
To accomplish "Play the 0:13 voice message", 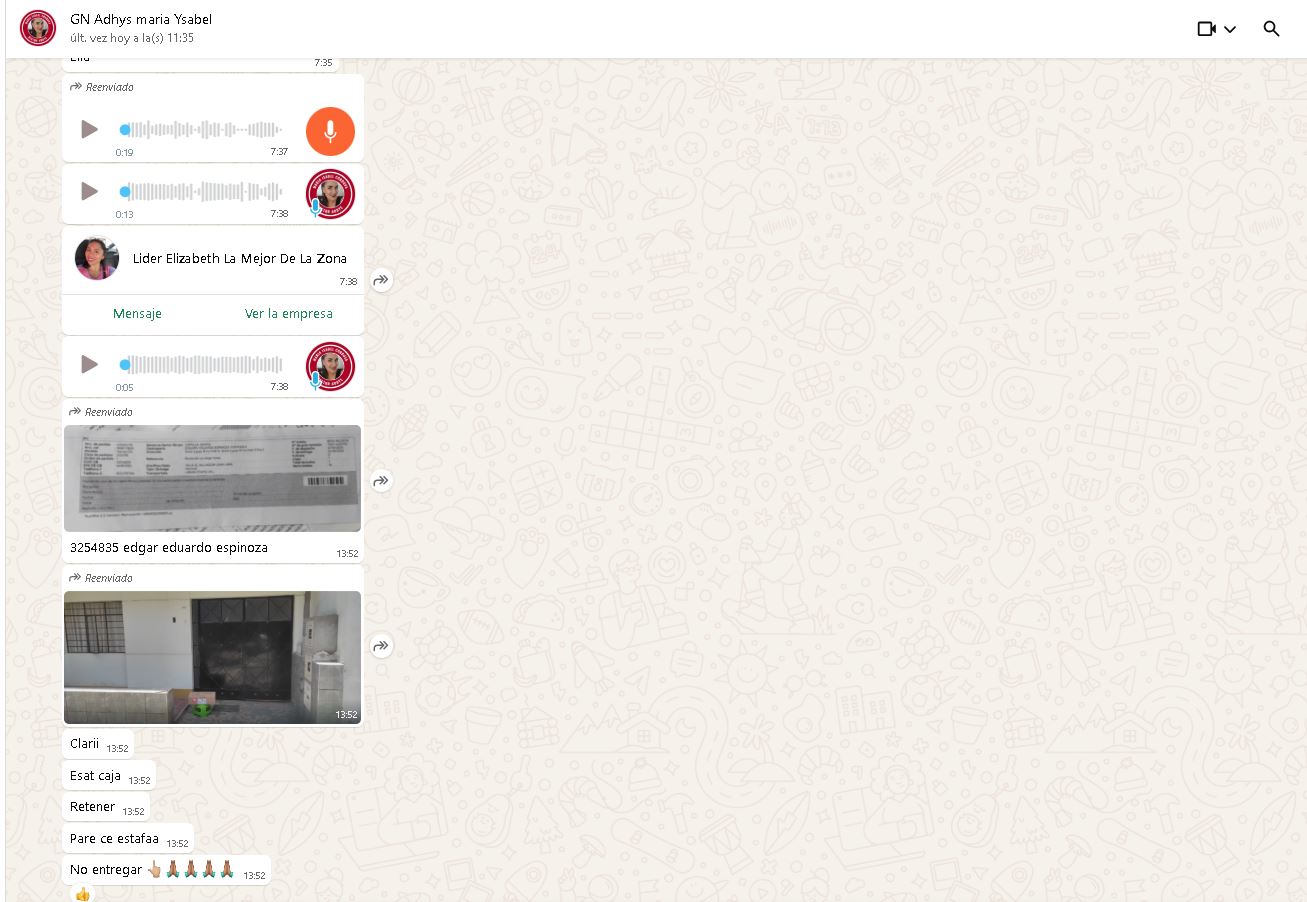I will coord(89,191).
